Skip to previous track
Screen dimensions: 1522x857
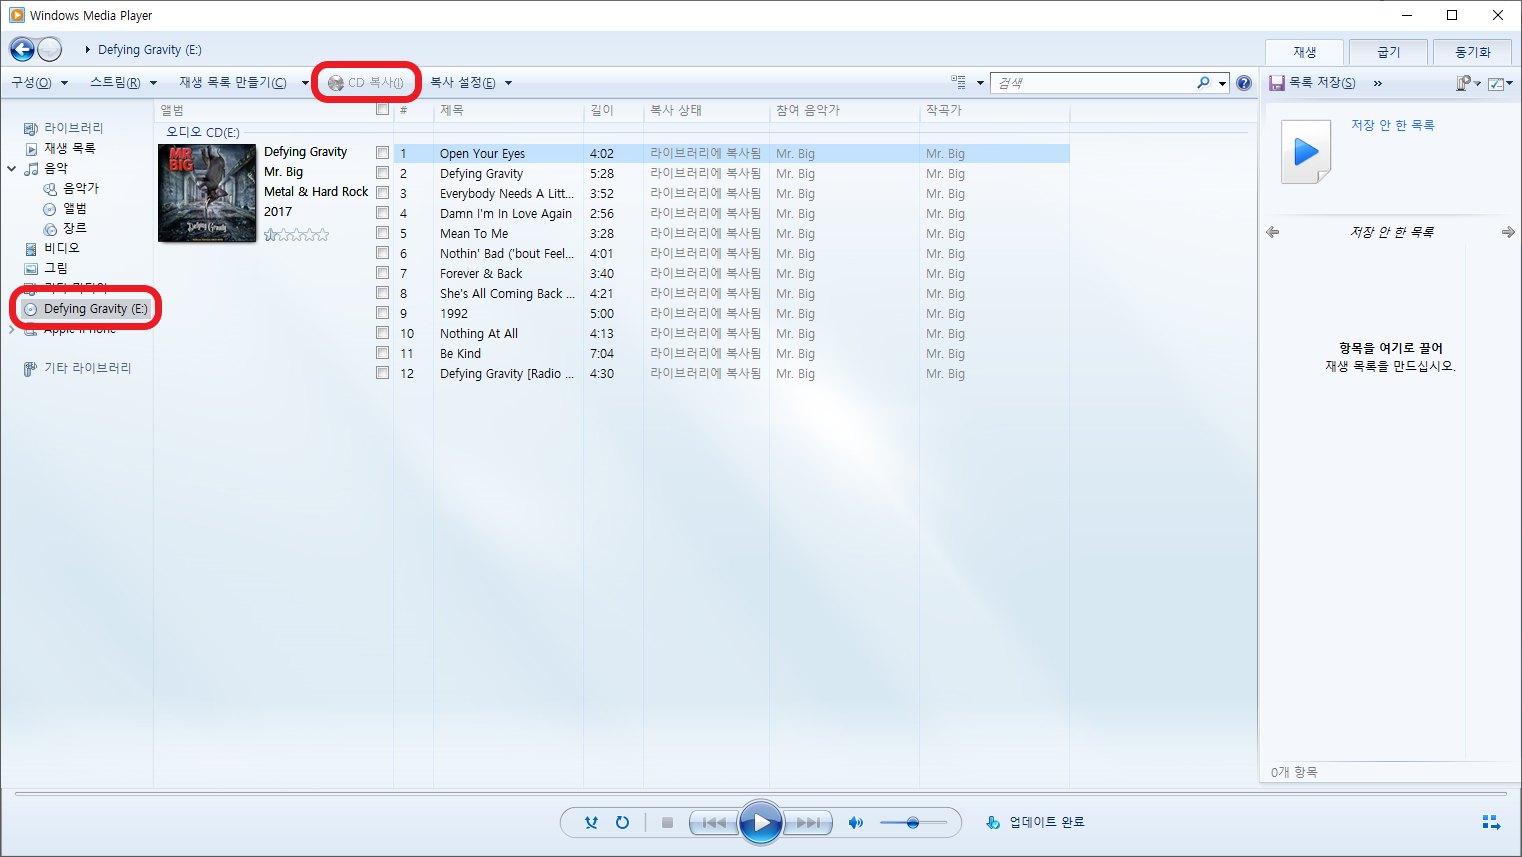pos(714,822)
